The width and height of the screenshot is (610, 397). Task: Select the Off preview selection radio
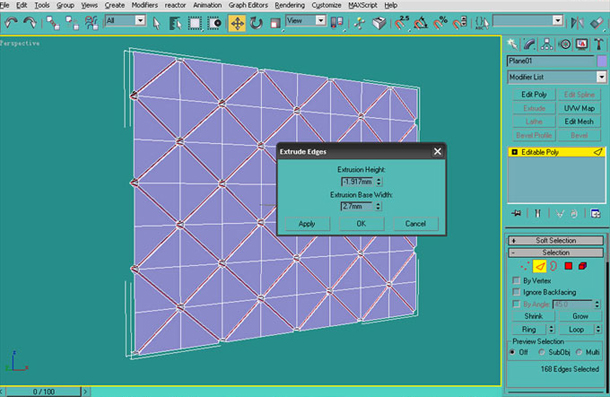coord(513,352)
